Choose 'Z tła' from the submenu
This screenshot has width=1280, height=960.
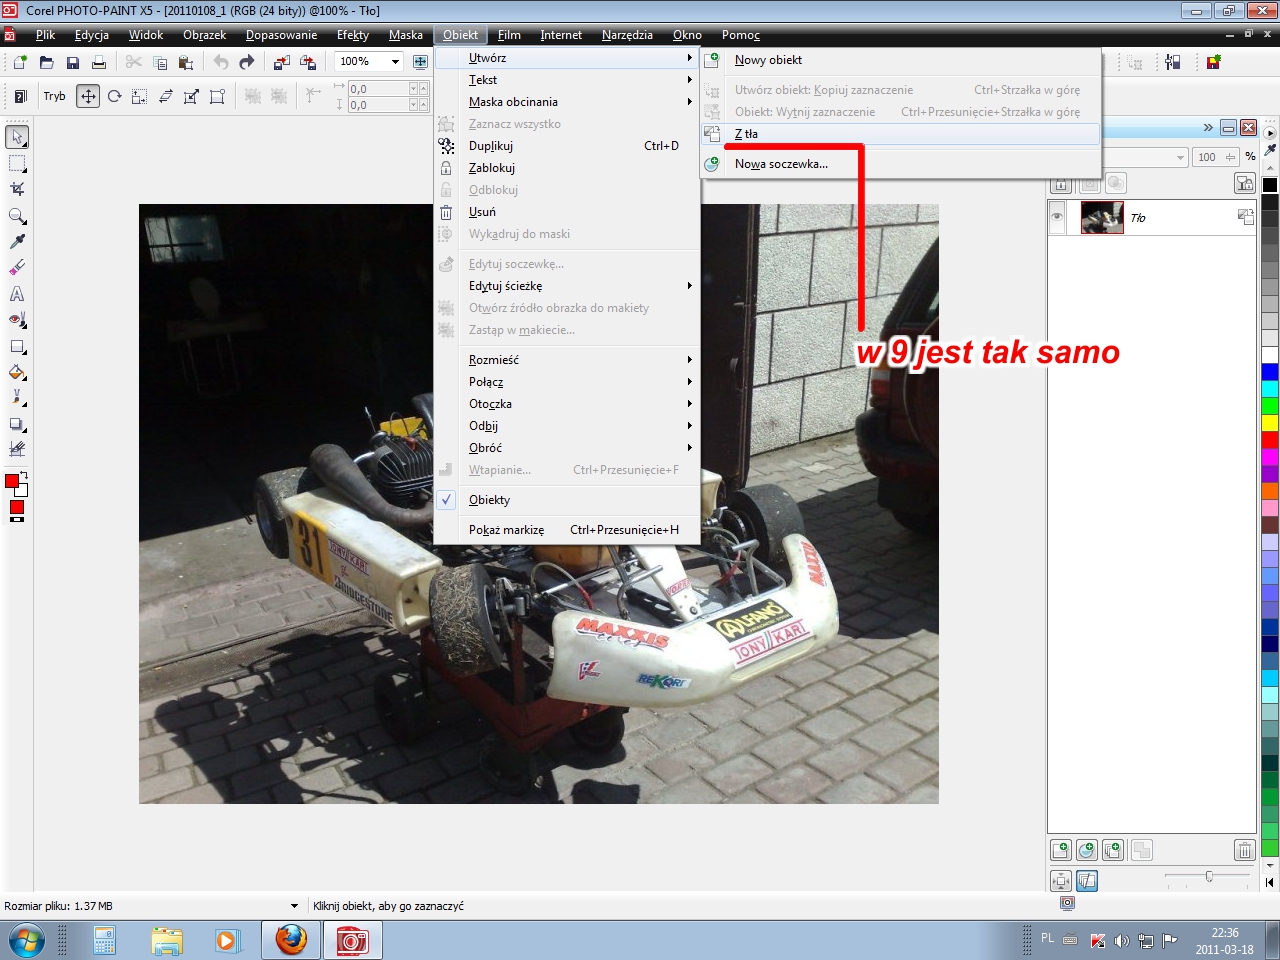click(x=746, y=134)
